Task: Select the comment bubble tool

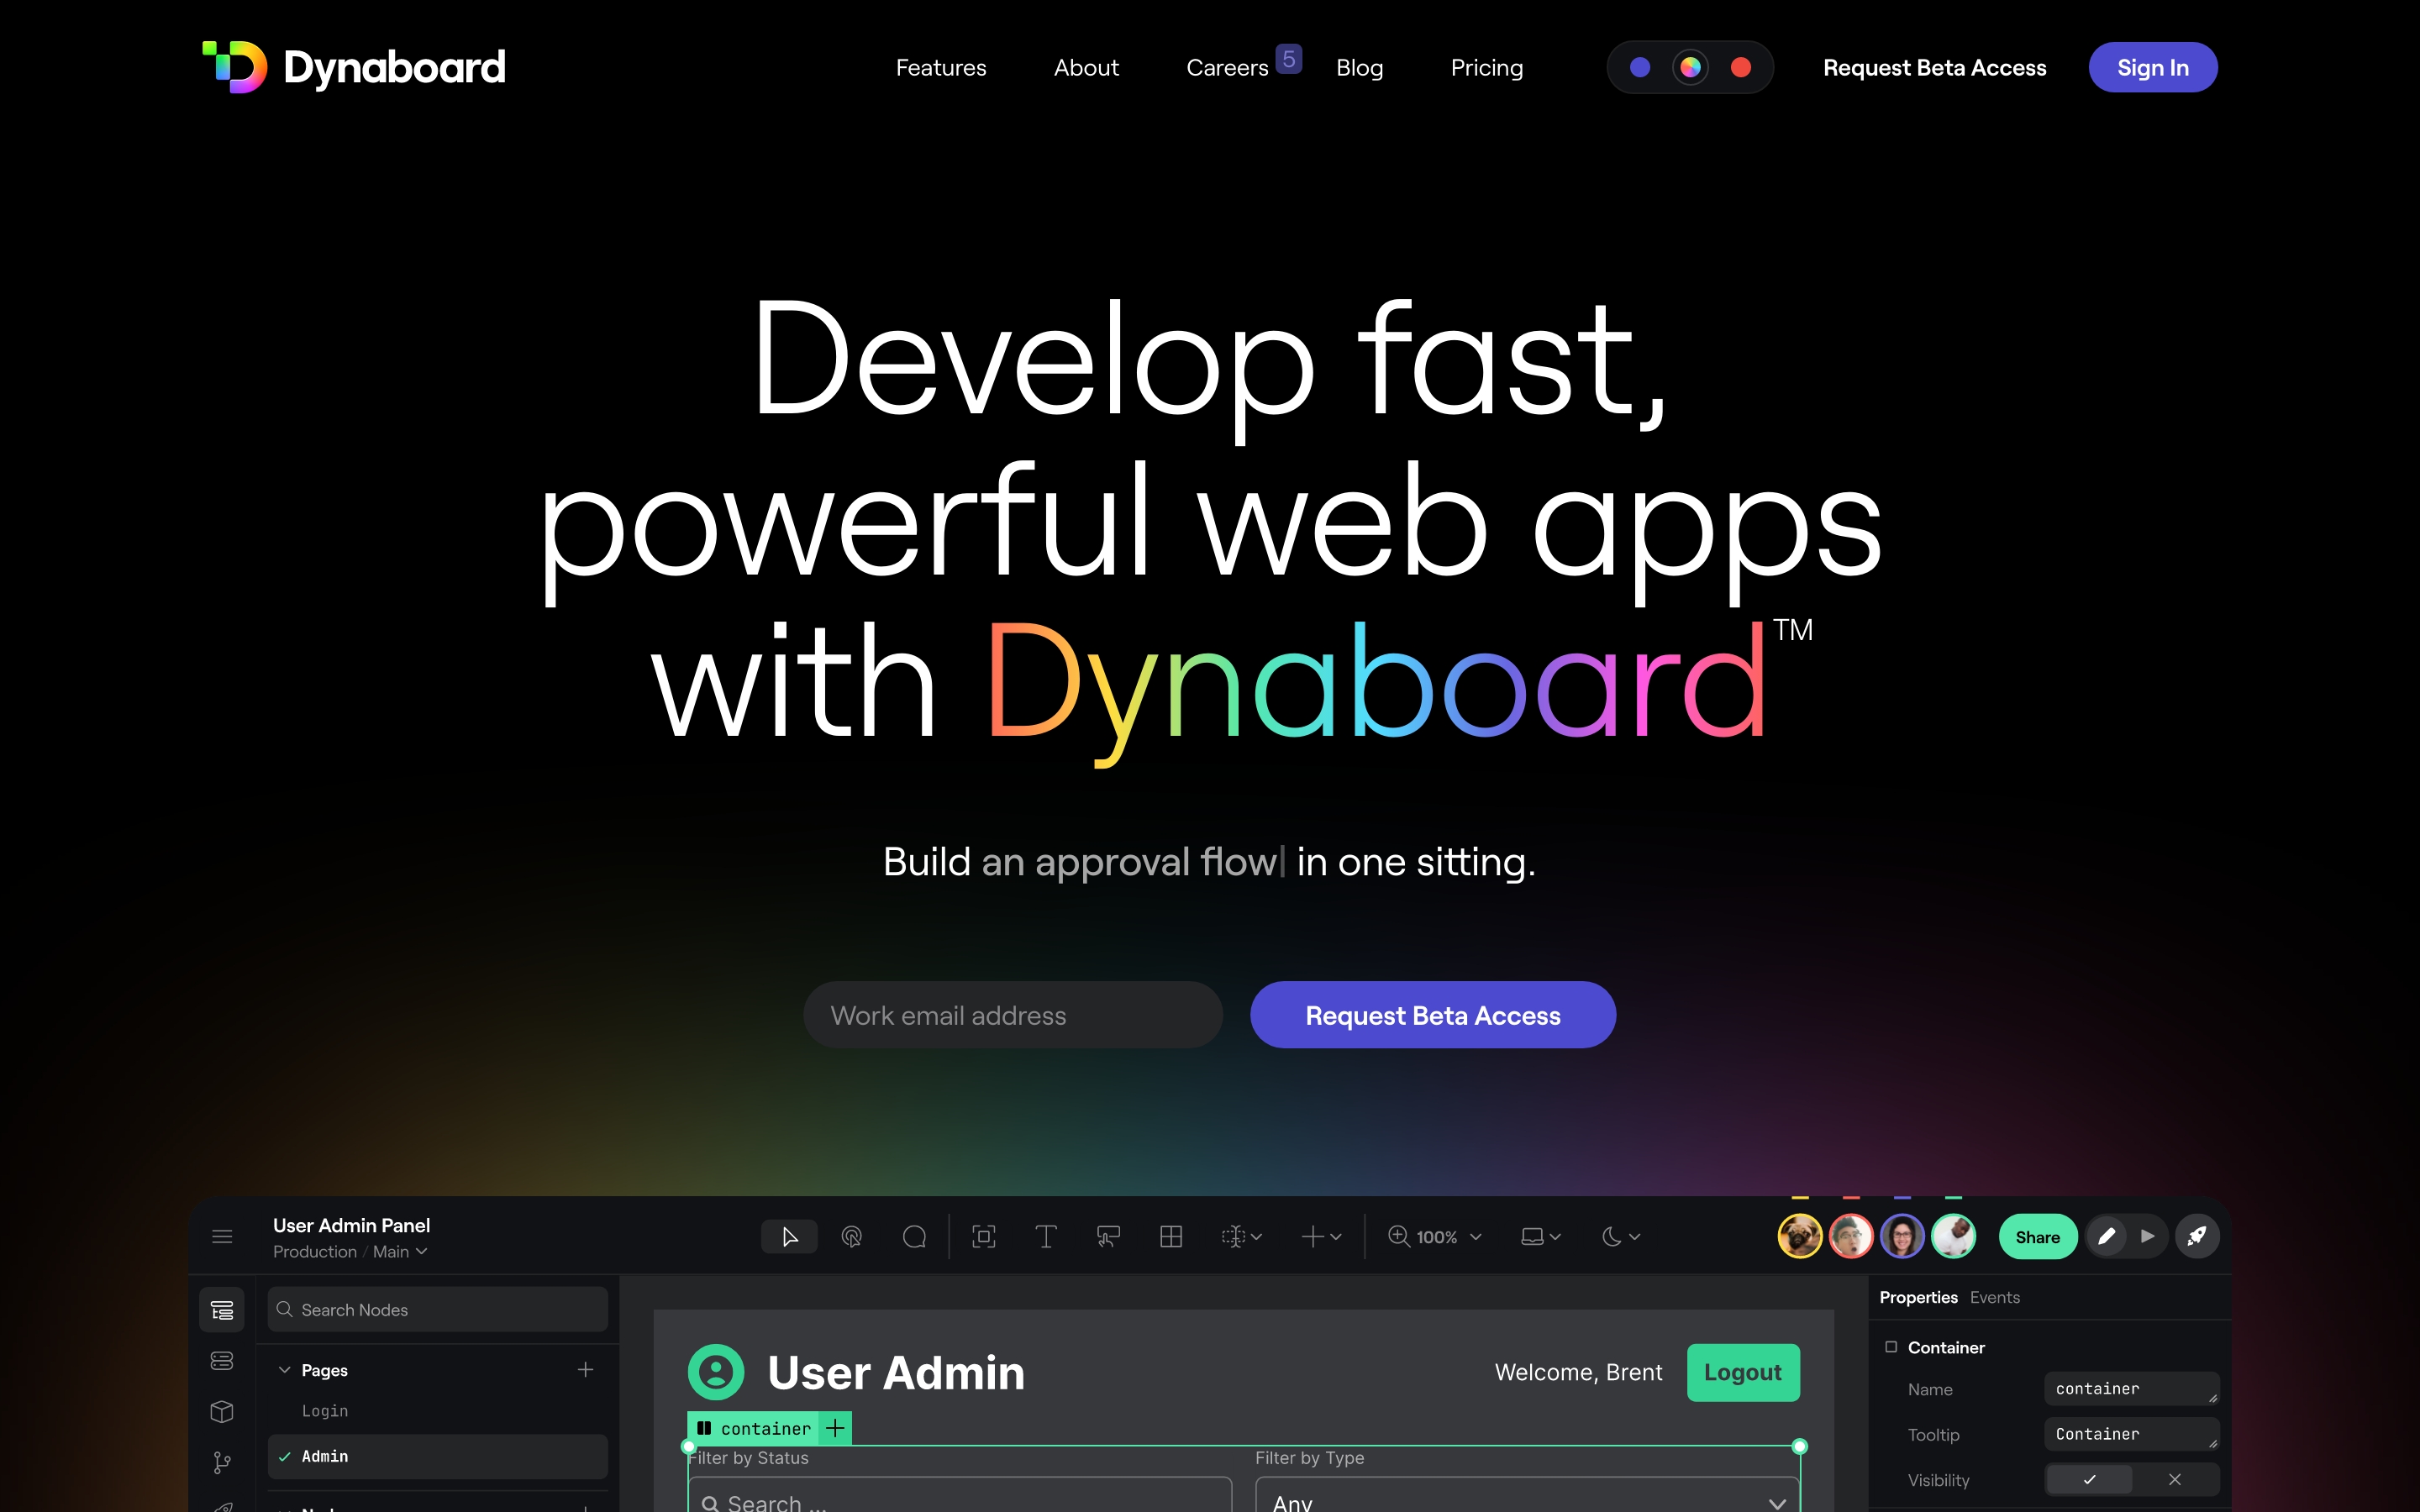Action: click(x=914, y=1237)
